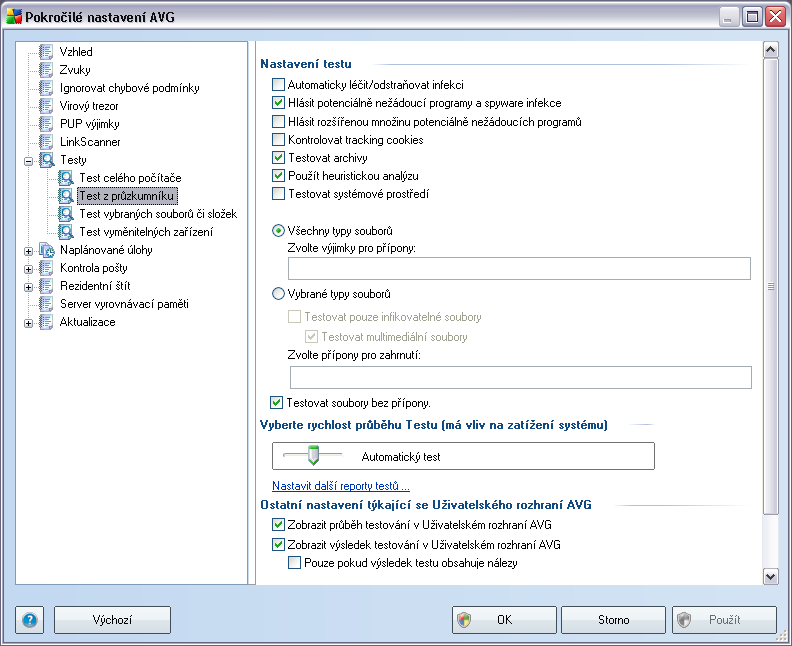
Task: Check Testovat systémové prostředí
Action: [x=278, y=193]
